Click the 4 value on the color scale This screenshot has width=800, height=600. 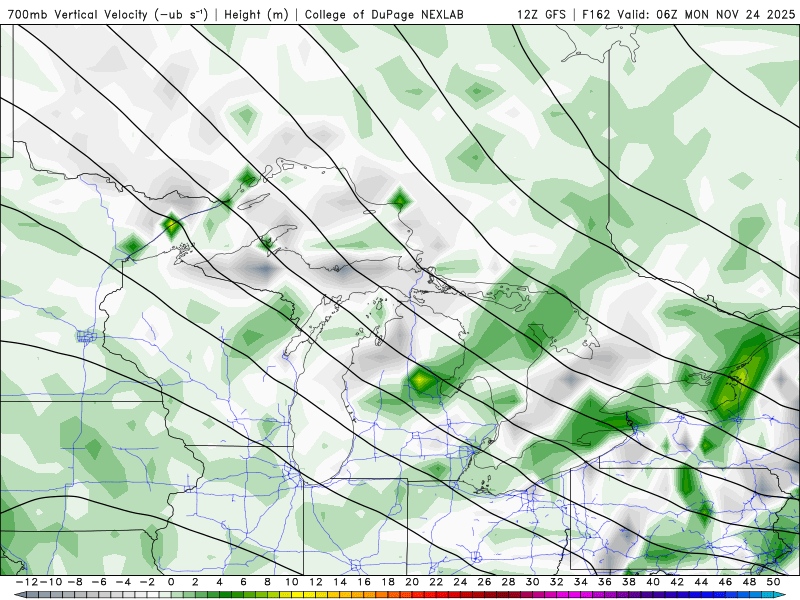click(x=219, y=582)
